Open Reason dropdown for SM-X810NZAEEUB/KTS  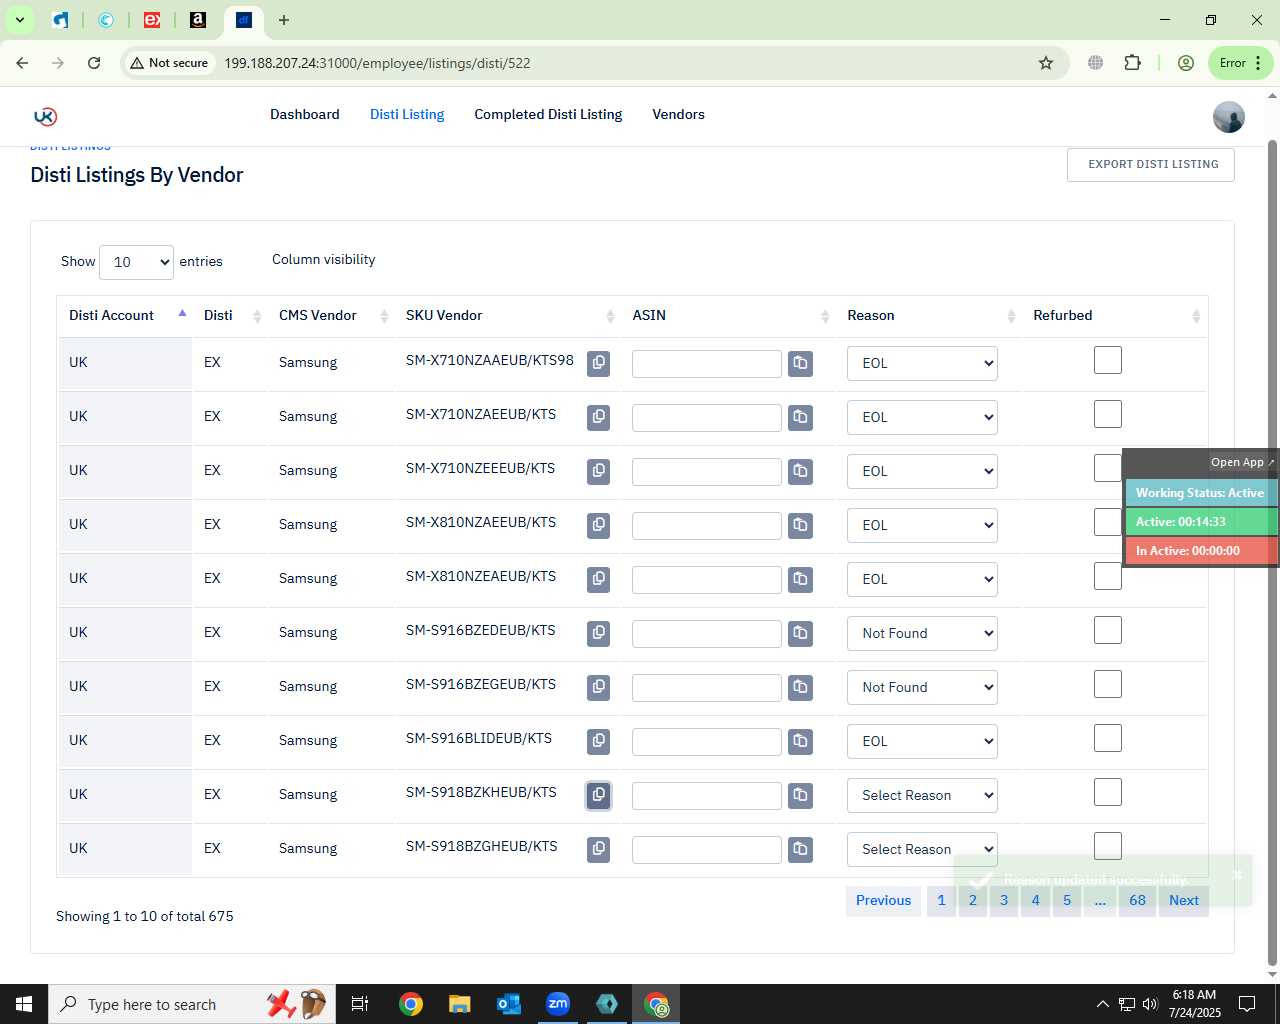pos(922,525)
